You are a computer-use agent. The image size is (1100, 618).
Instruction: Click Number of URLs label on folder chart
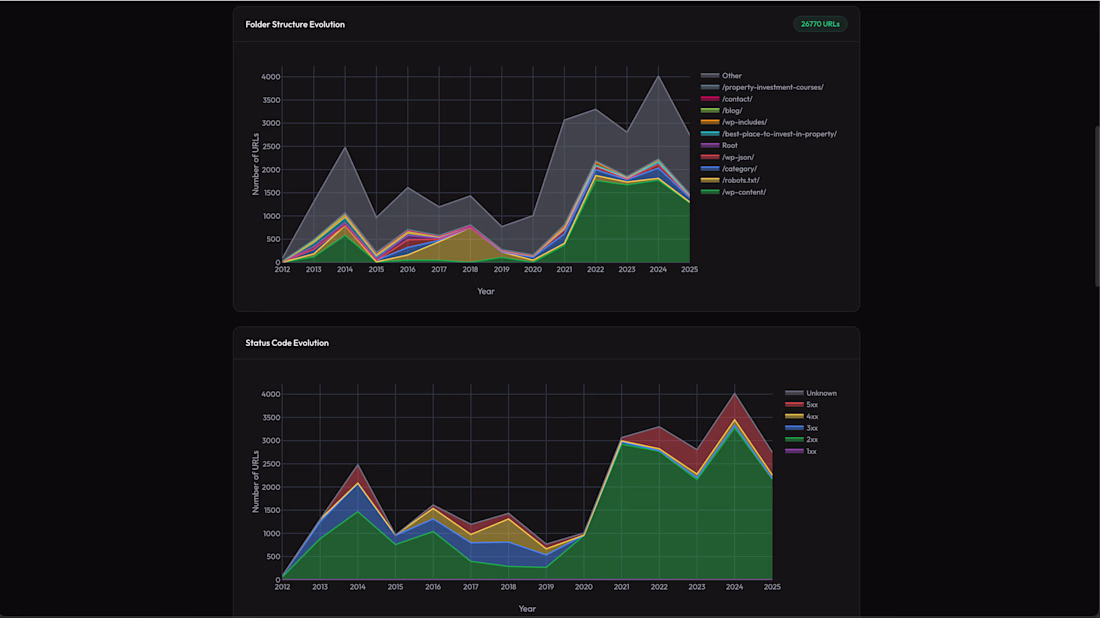(255, 164)
